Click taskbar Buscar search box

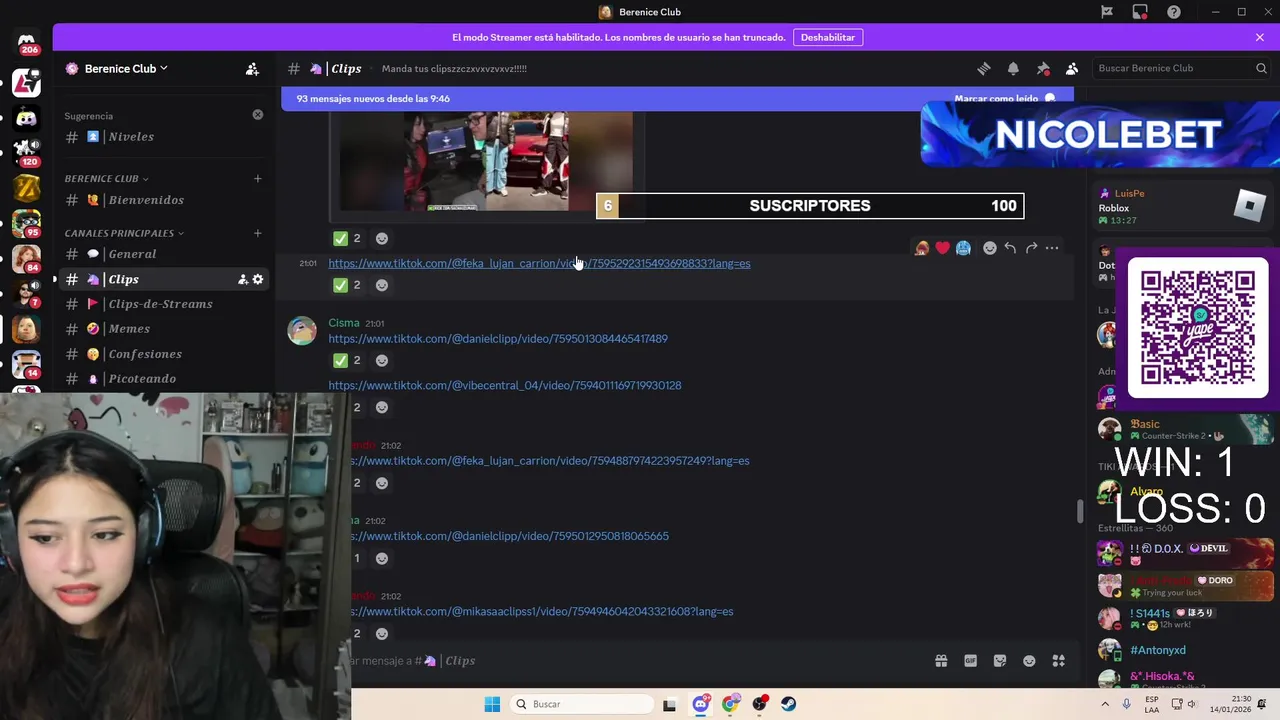click(x=580, y=704)
